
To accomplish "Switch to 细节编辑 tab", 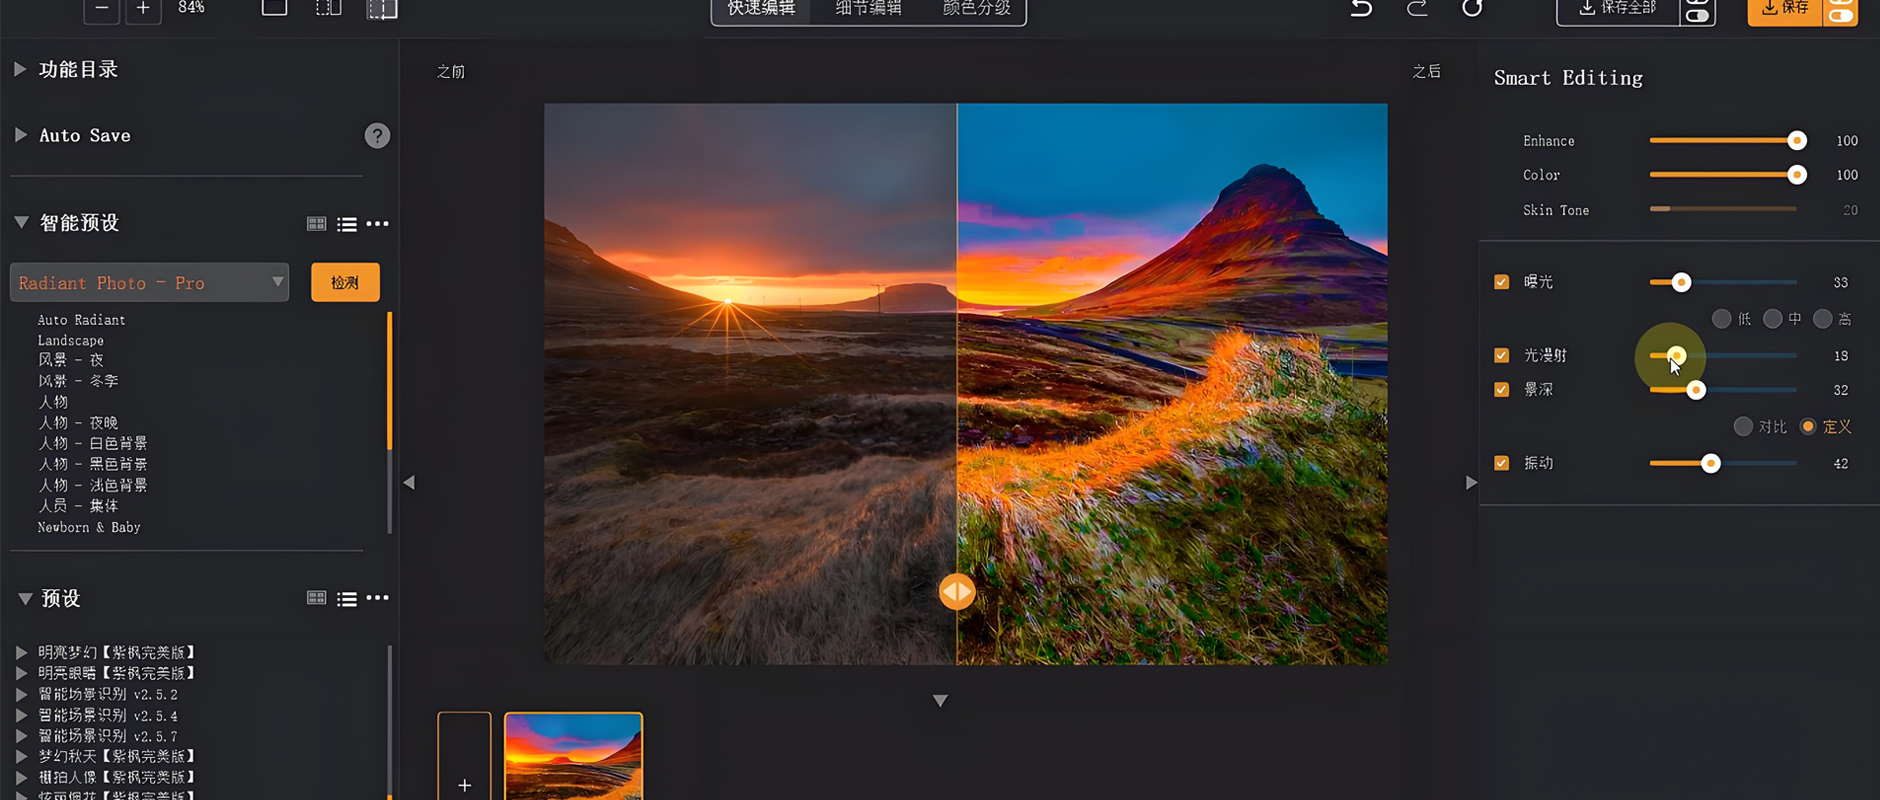I will pyautogui.click(x=868, y=9).
